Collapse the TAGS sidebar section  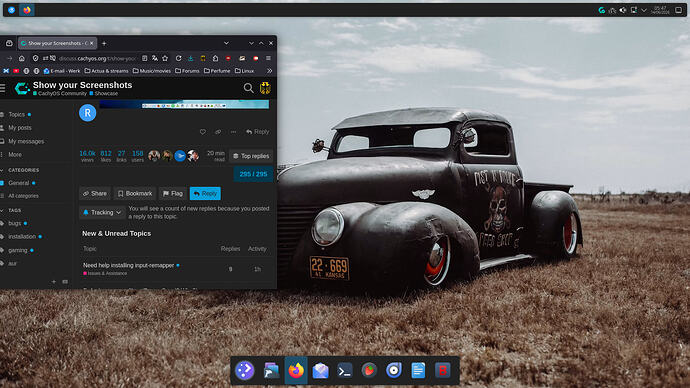coord(11,210)
